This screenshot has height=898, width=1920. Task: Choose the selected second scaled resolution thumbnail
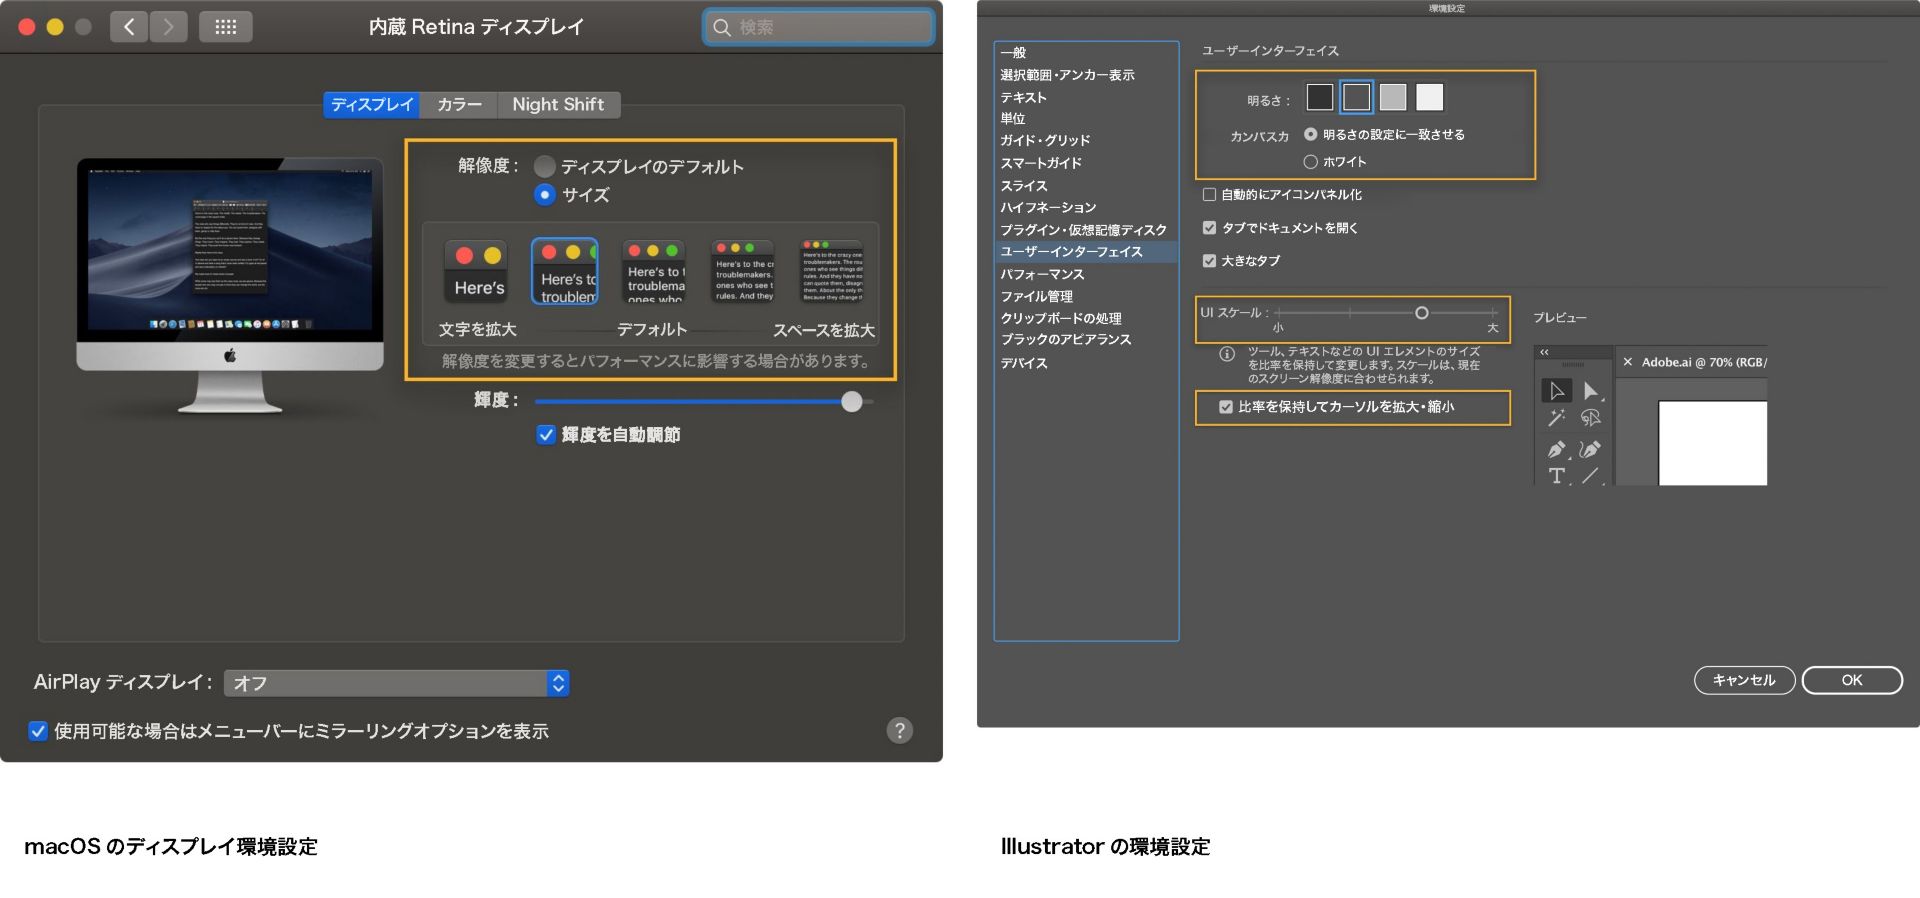565,271
